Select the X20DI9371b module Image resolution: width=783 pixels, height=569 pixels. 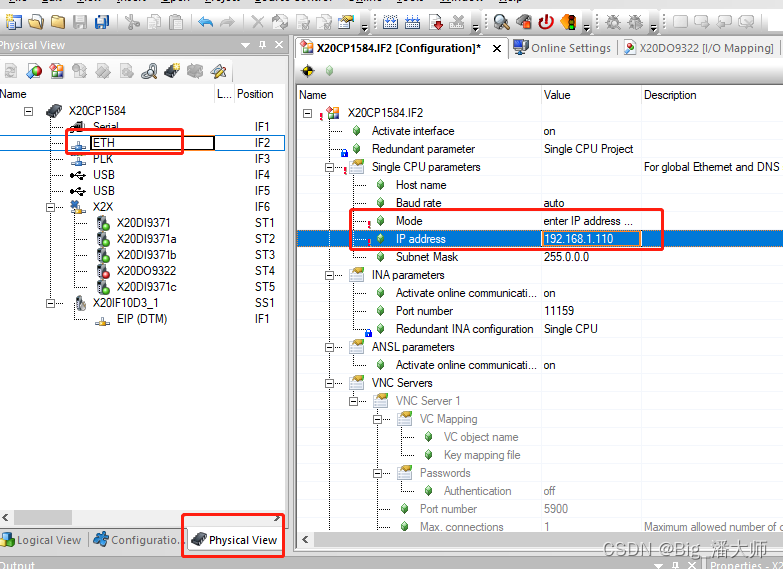click(146, 255)
